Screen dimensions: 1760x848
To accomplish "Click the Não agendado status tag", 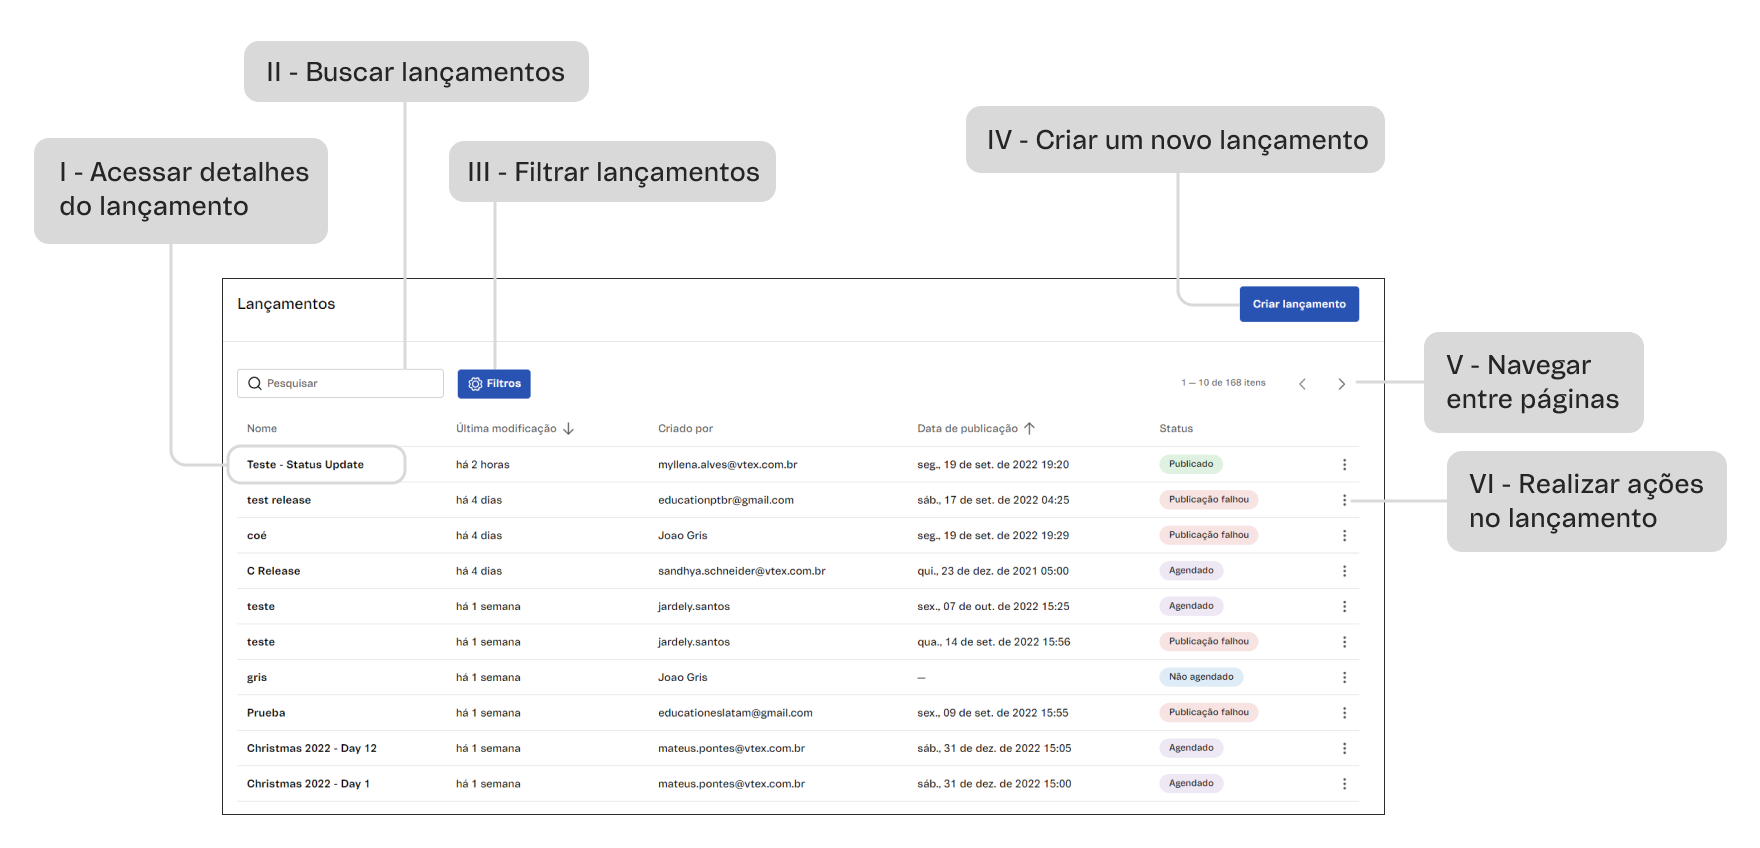I will tap(1200, 677).
